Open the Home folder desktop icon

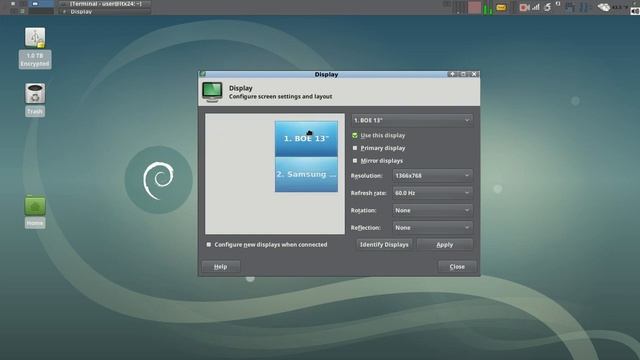coord(35,206)
